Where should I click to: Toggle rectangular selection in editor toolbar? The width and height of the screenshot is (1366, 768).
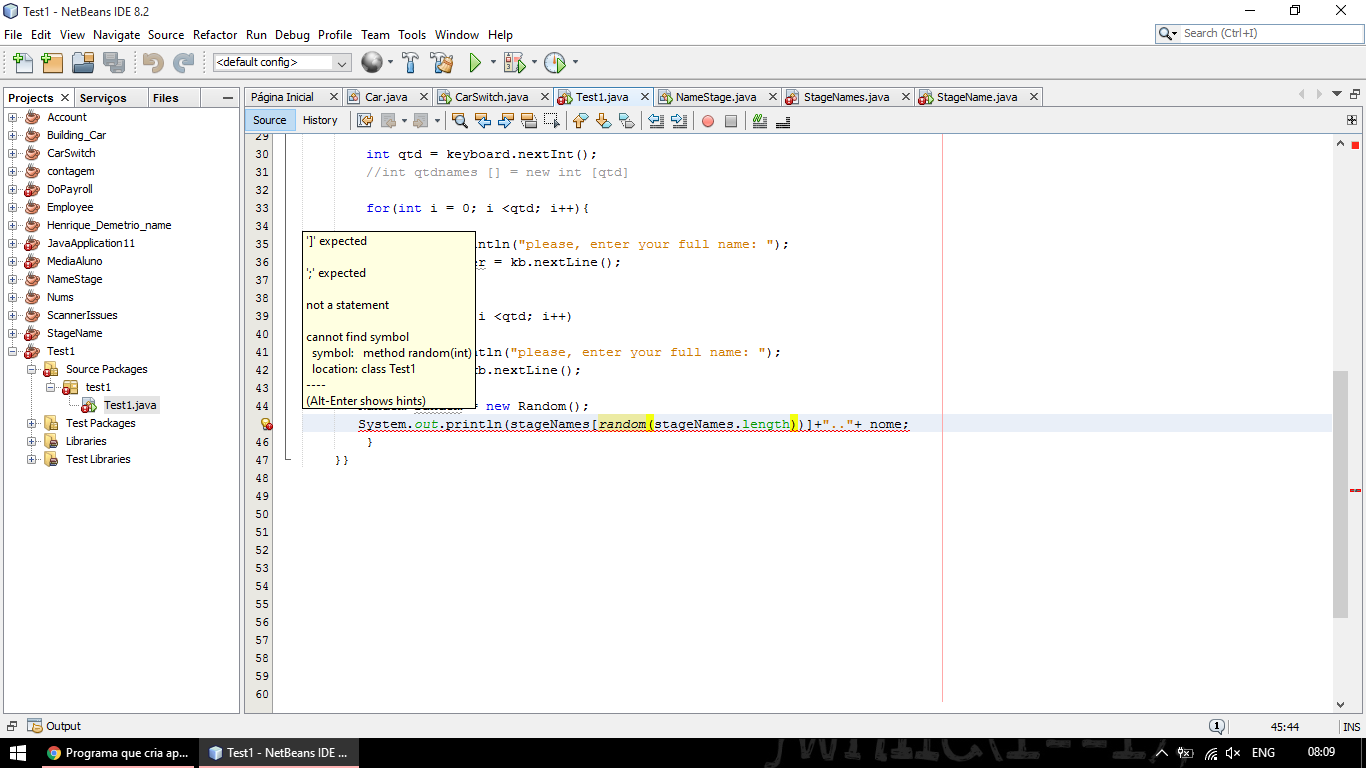pos(551,121)
